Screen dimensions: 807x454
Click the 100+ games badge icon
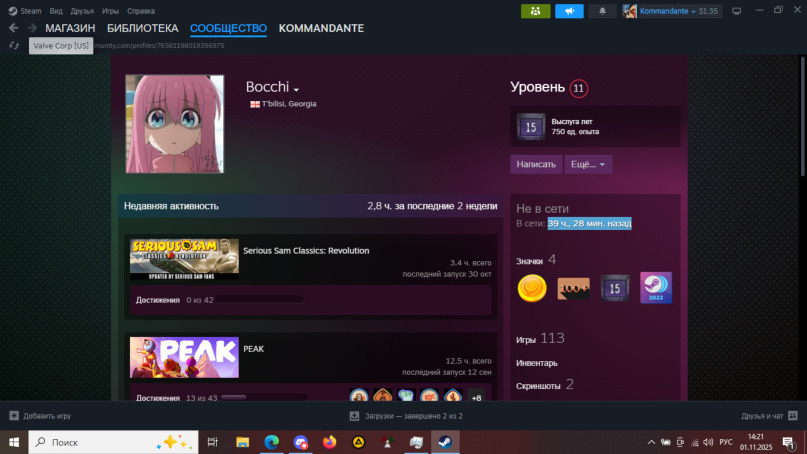(x=573, y=288)
